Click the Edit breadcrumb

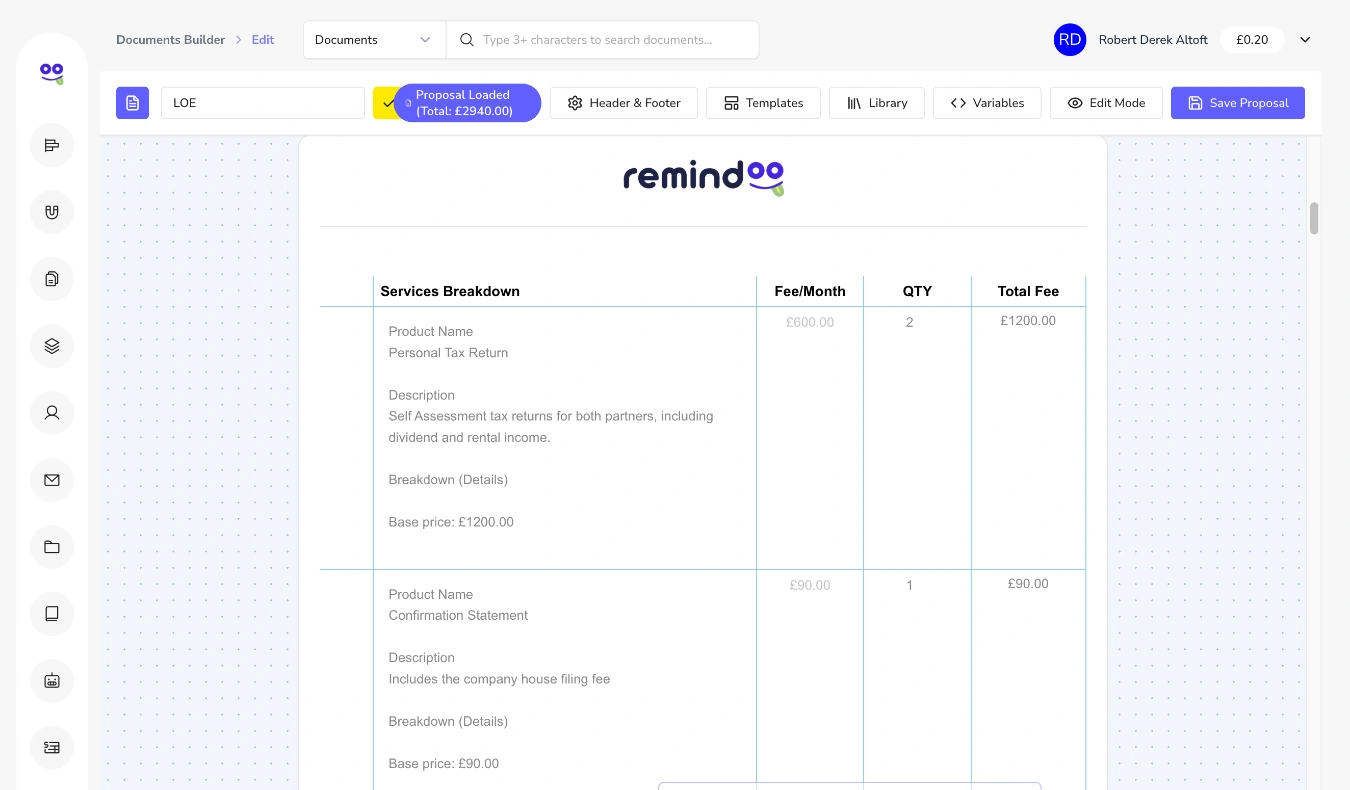263,40
